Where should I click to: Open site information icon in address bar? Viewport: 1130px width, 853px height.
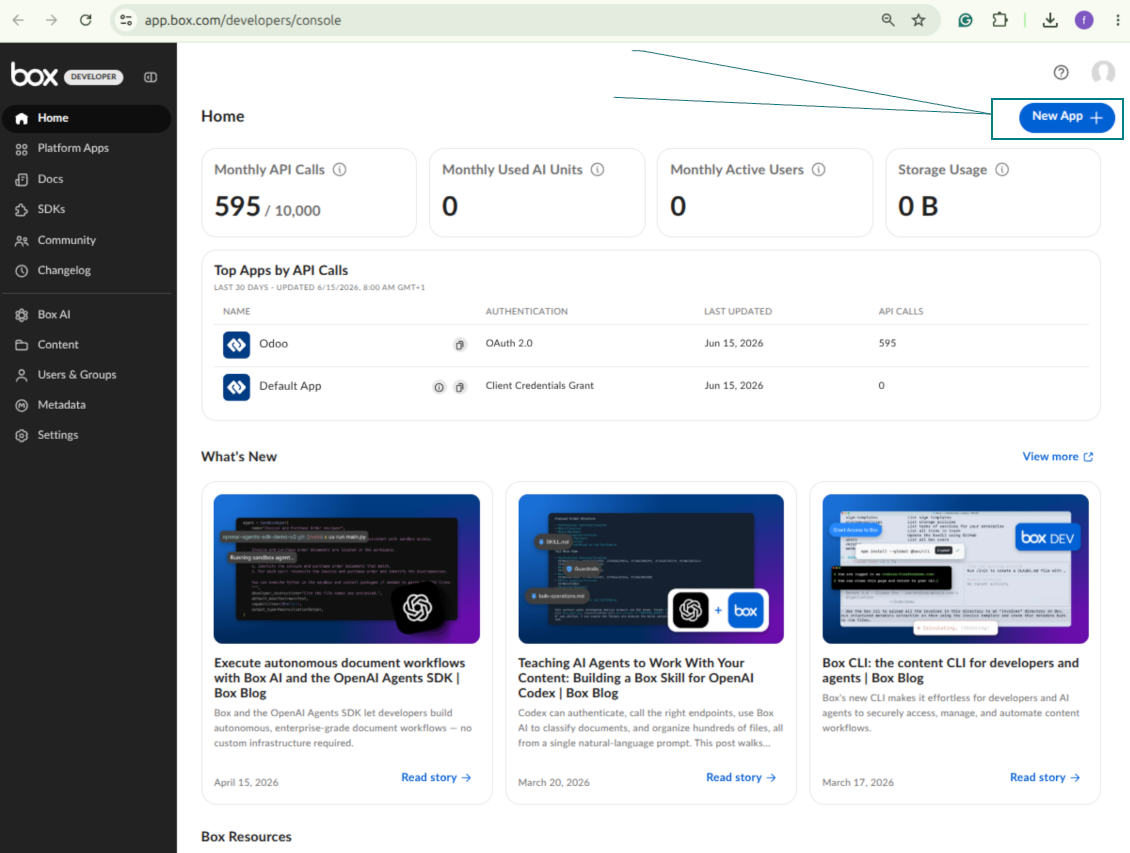coord(126,20)
